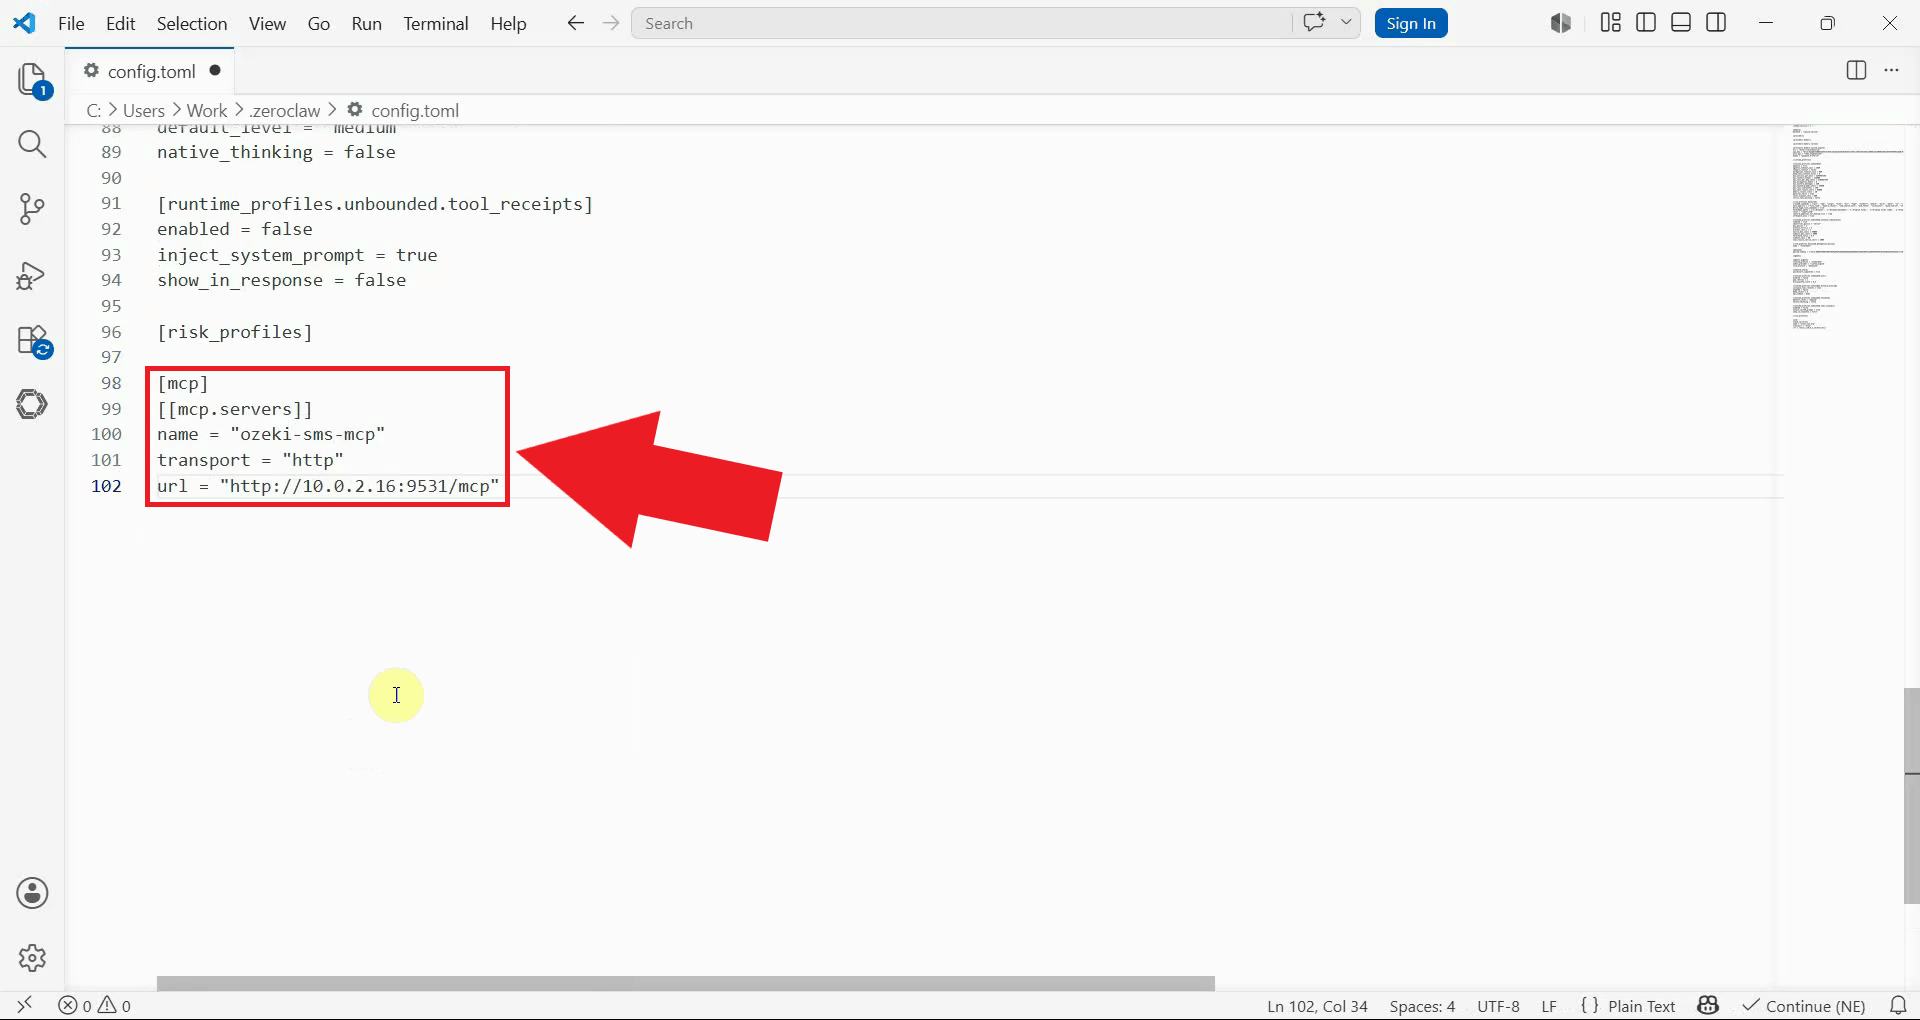Click the horizontal scrollbar thumb
Screen dimensions: 1920x1020
(686, 984)
